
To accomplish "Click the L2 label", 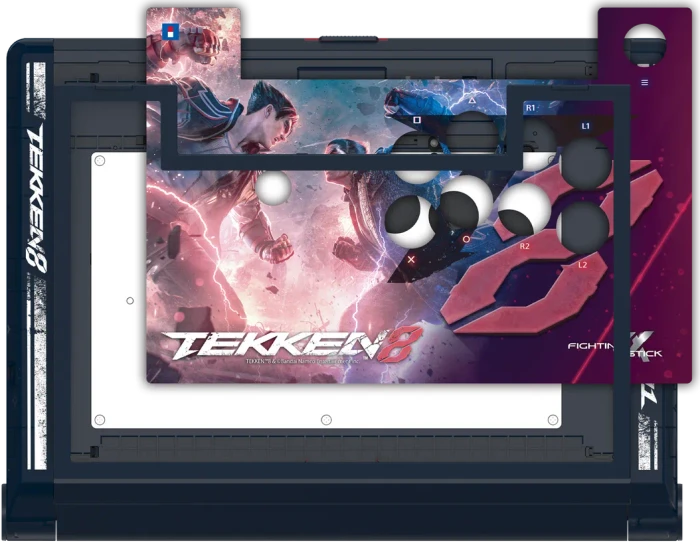I will tap(583, 265).
